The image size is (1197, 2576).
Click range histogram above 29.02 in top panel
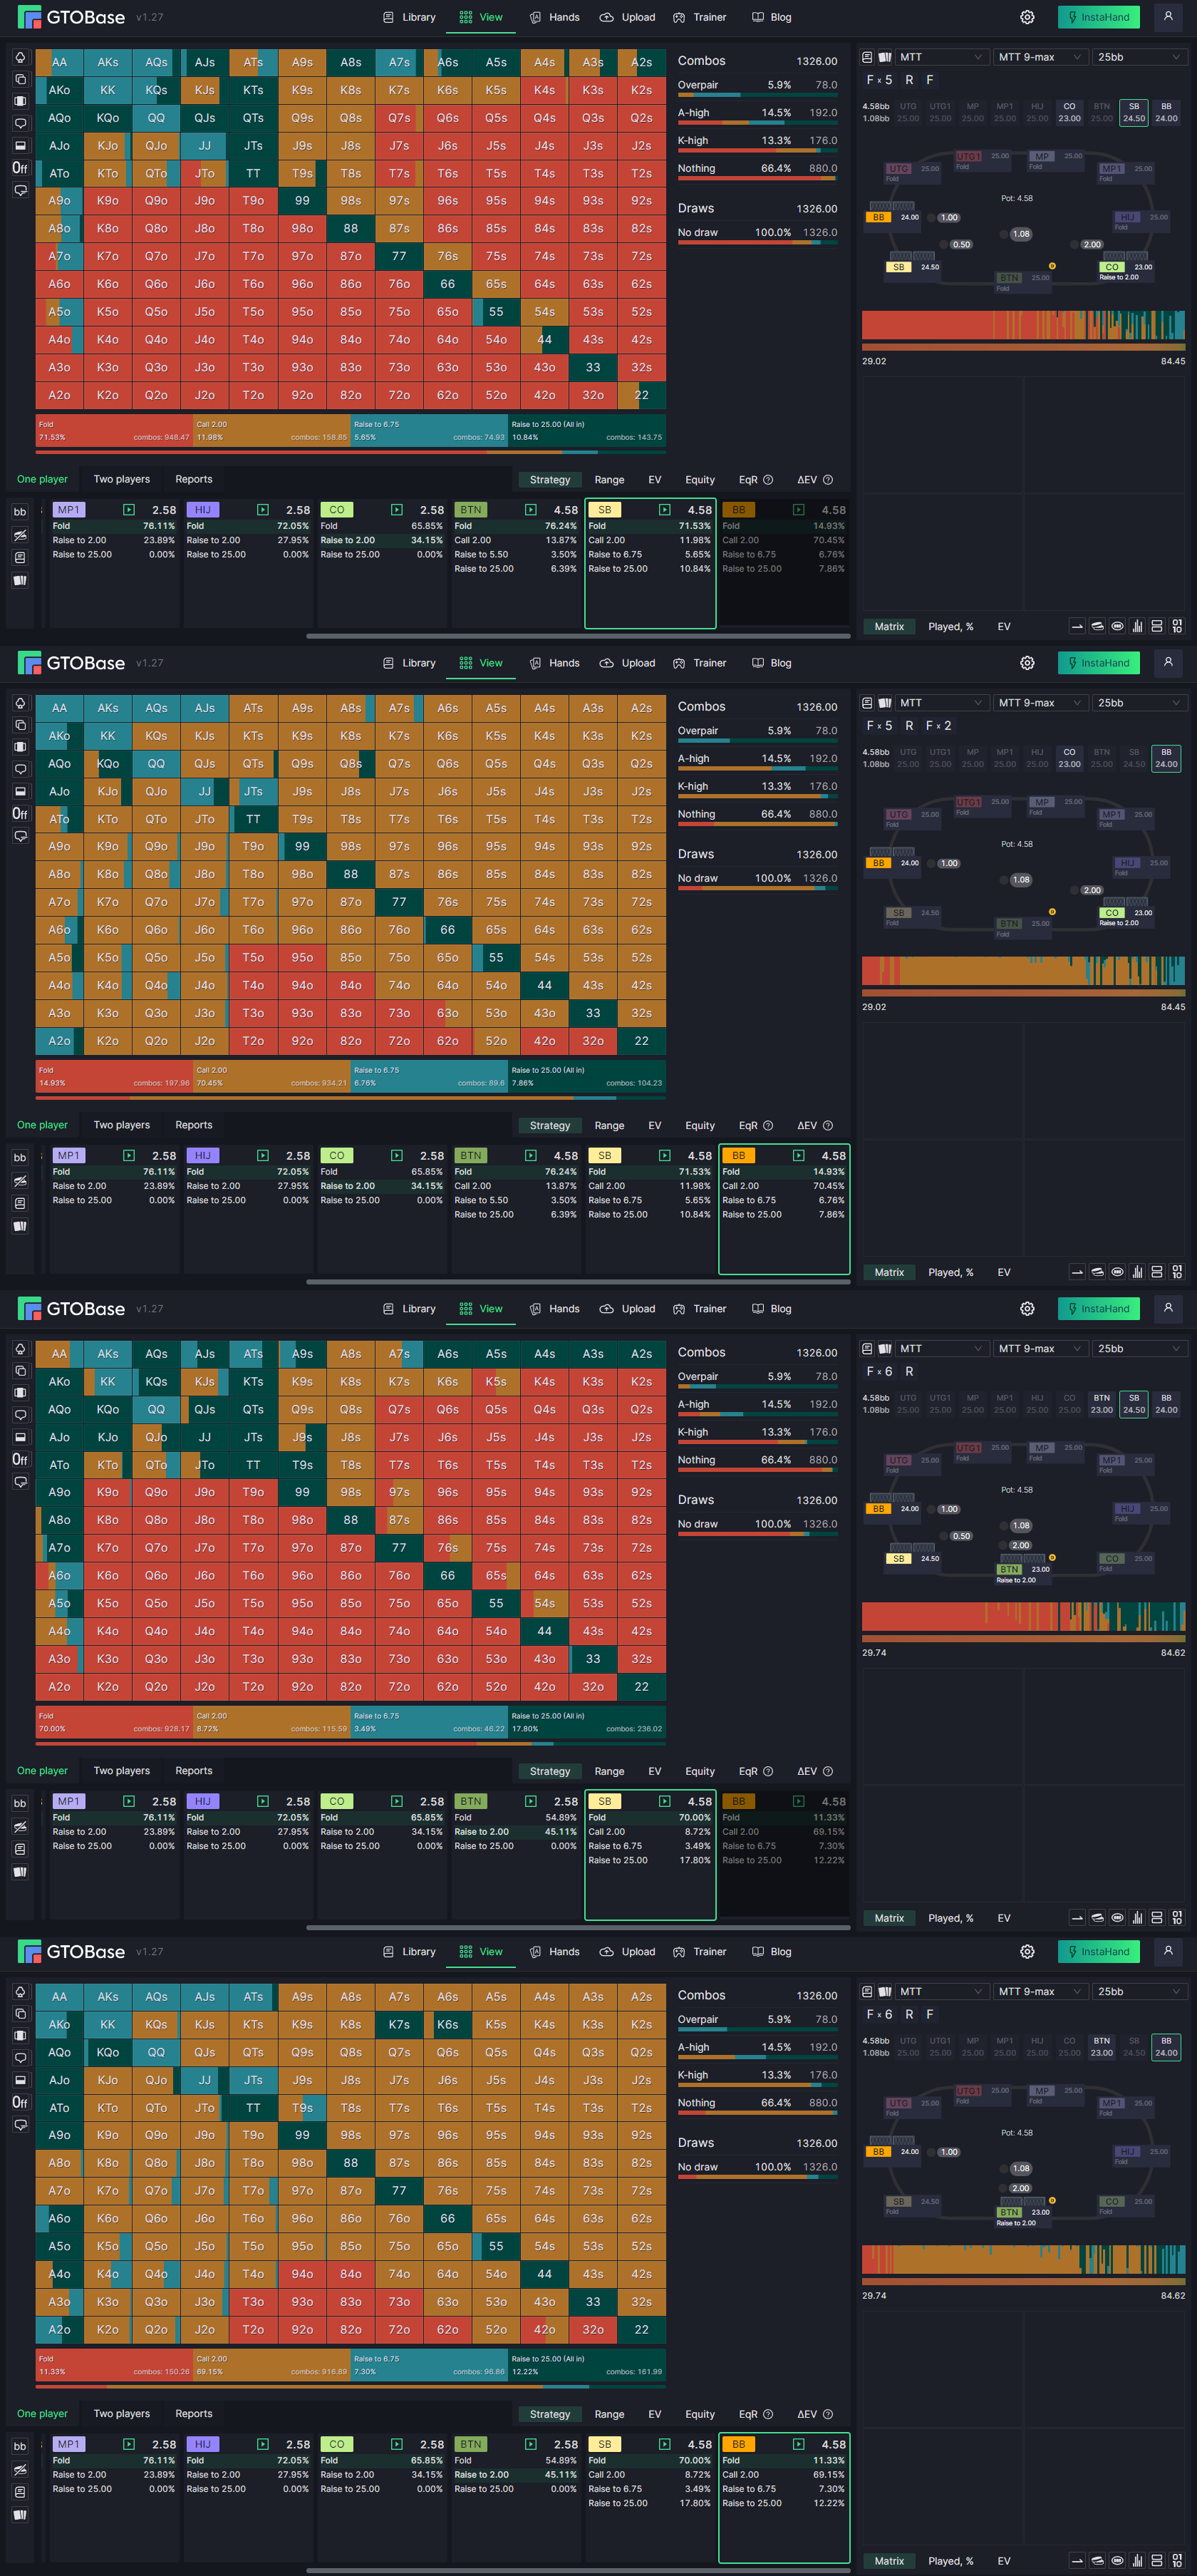click(x=1023, y=325)
